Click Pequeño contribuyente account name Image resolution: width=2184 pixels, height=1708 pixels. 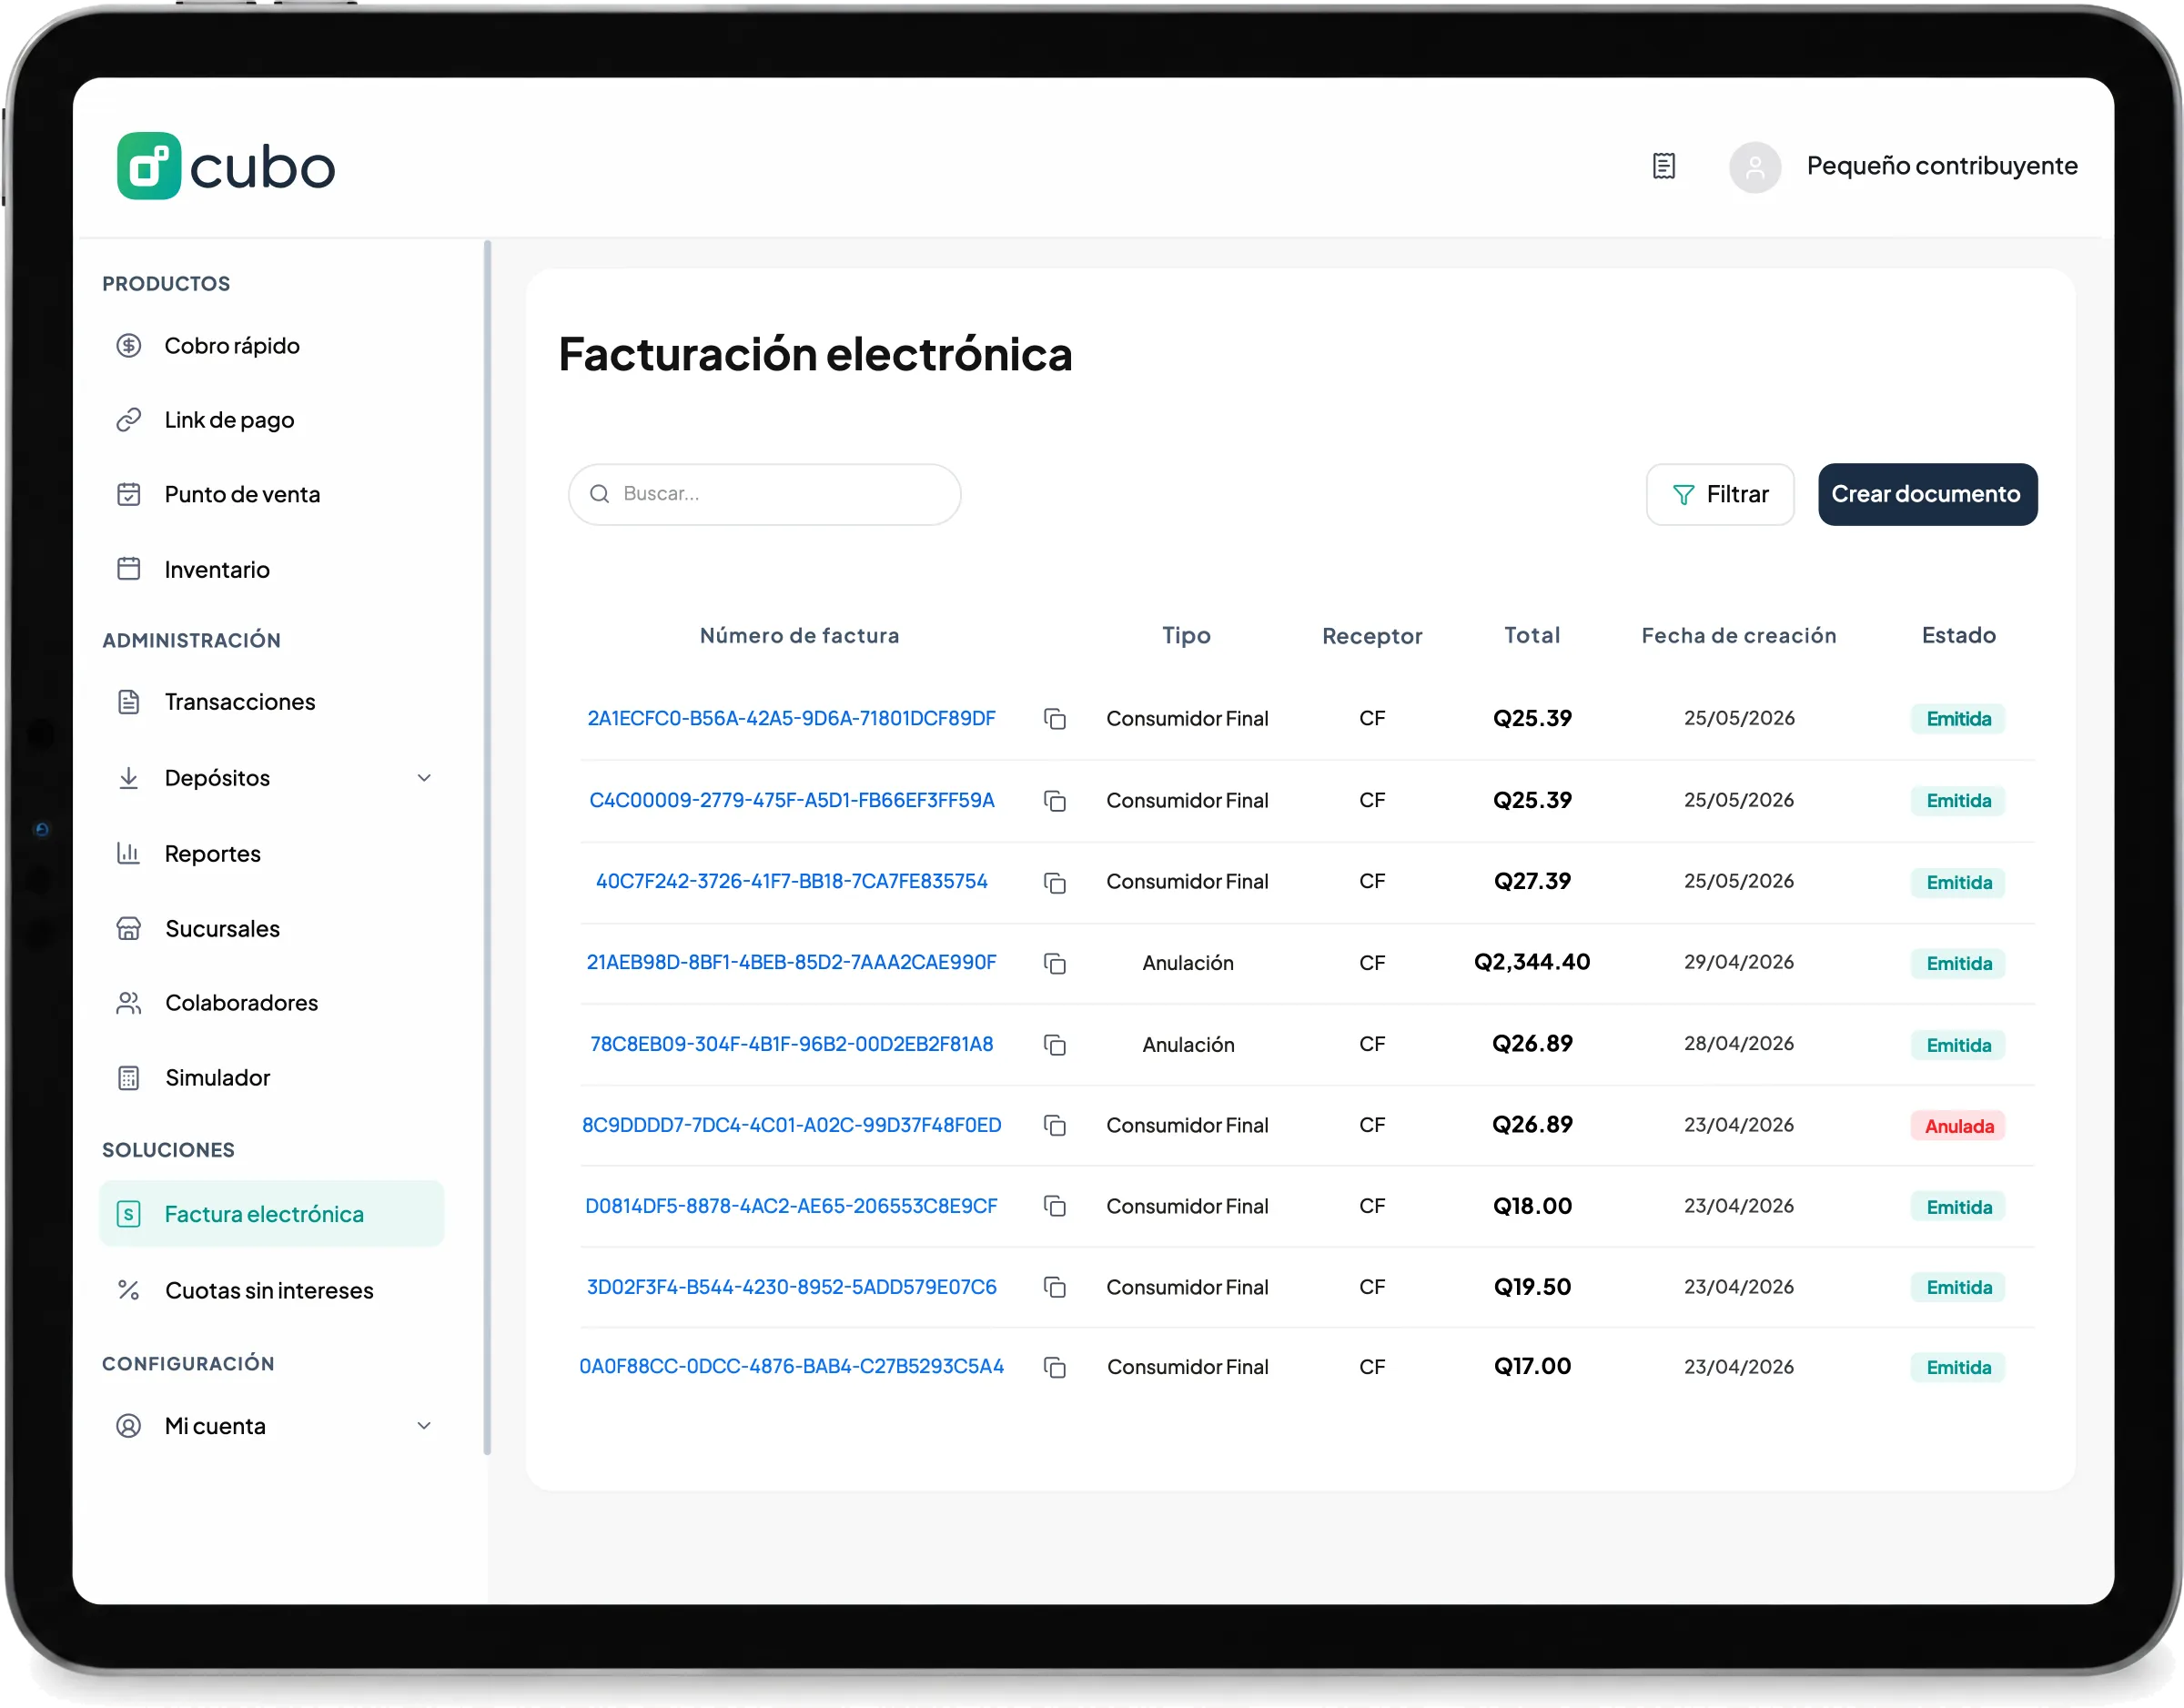[x=1942, y=166]
